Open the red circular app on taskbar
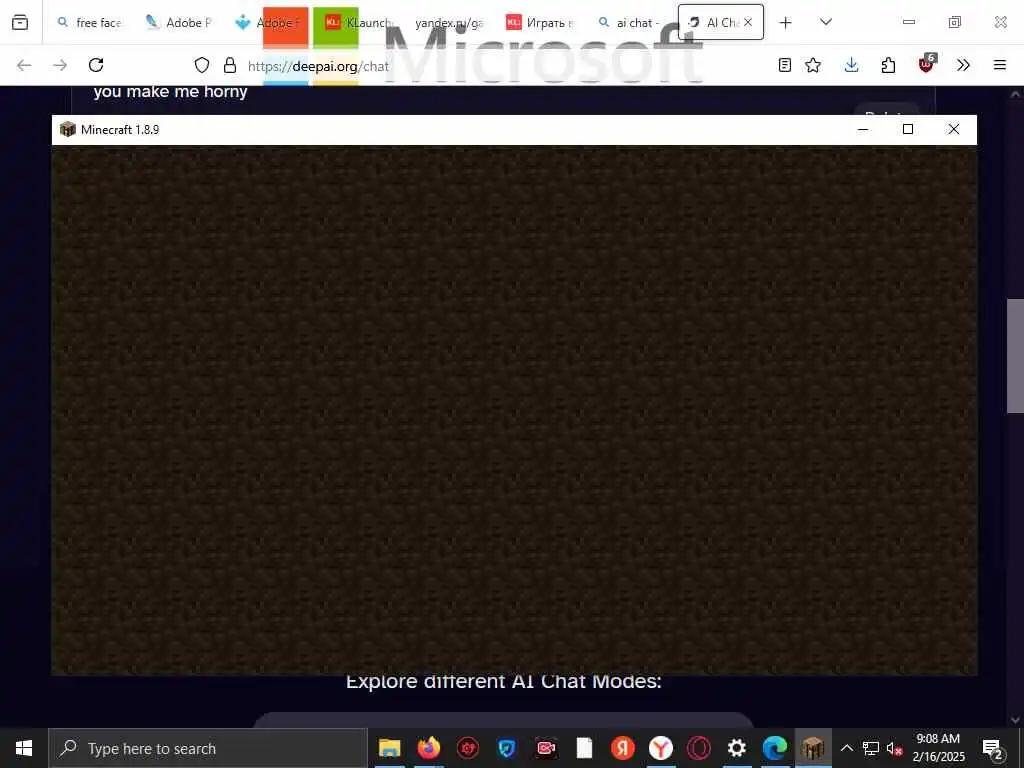Image resolution: width=1024 pixels, height=768 pixels. tap(468, 748)
